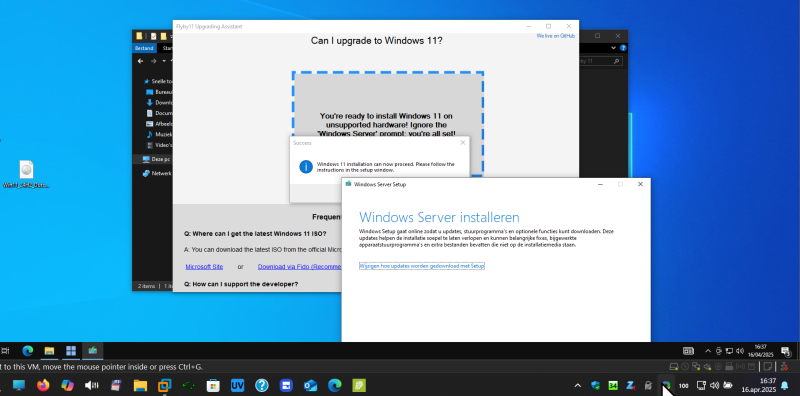Open Explorer recent locations dropdown arrow
Image resolution: width=800 pixels, height=396 pixels.
[164, 61]
